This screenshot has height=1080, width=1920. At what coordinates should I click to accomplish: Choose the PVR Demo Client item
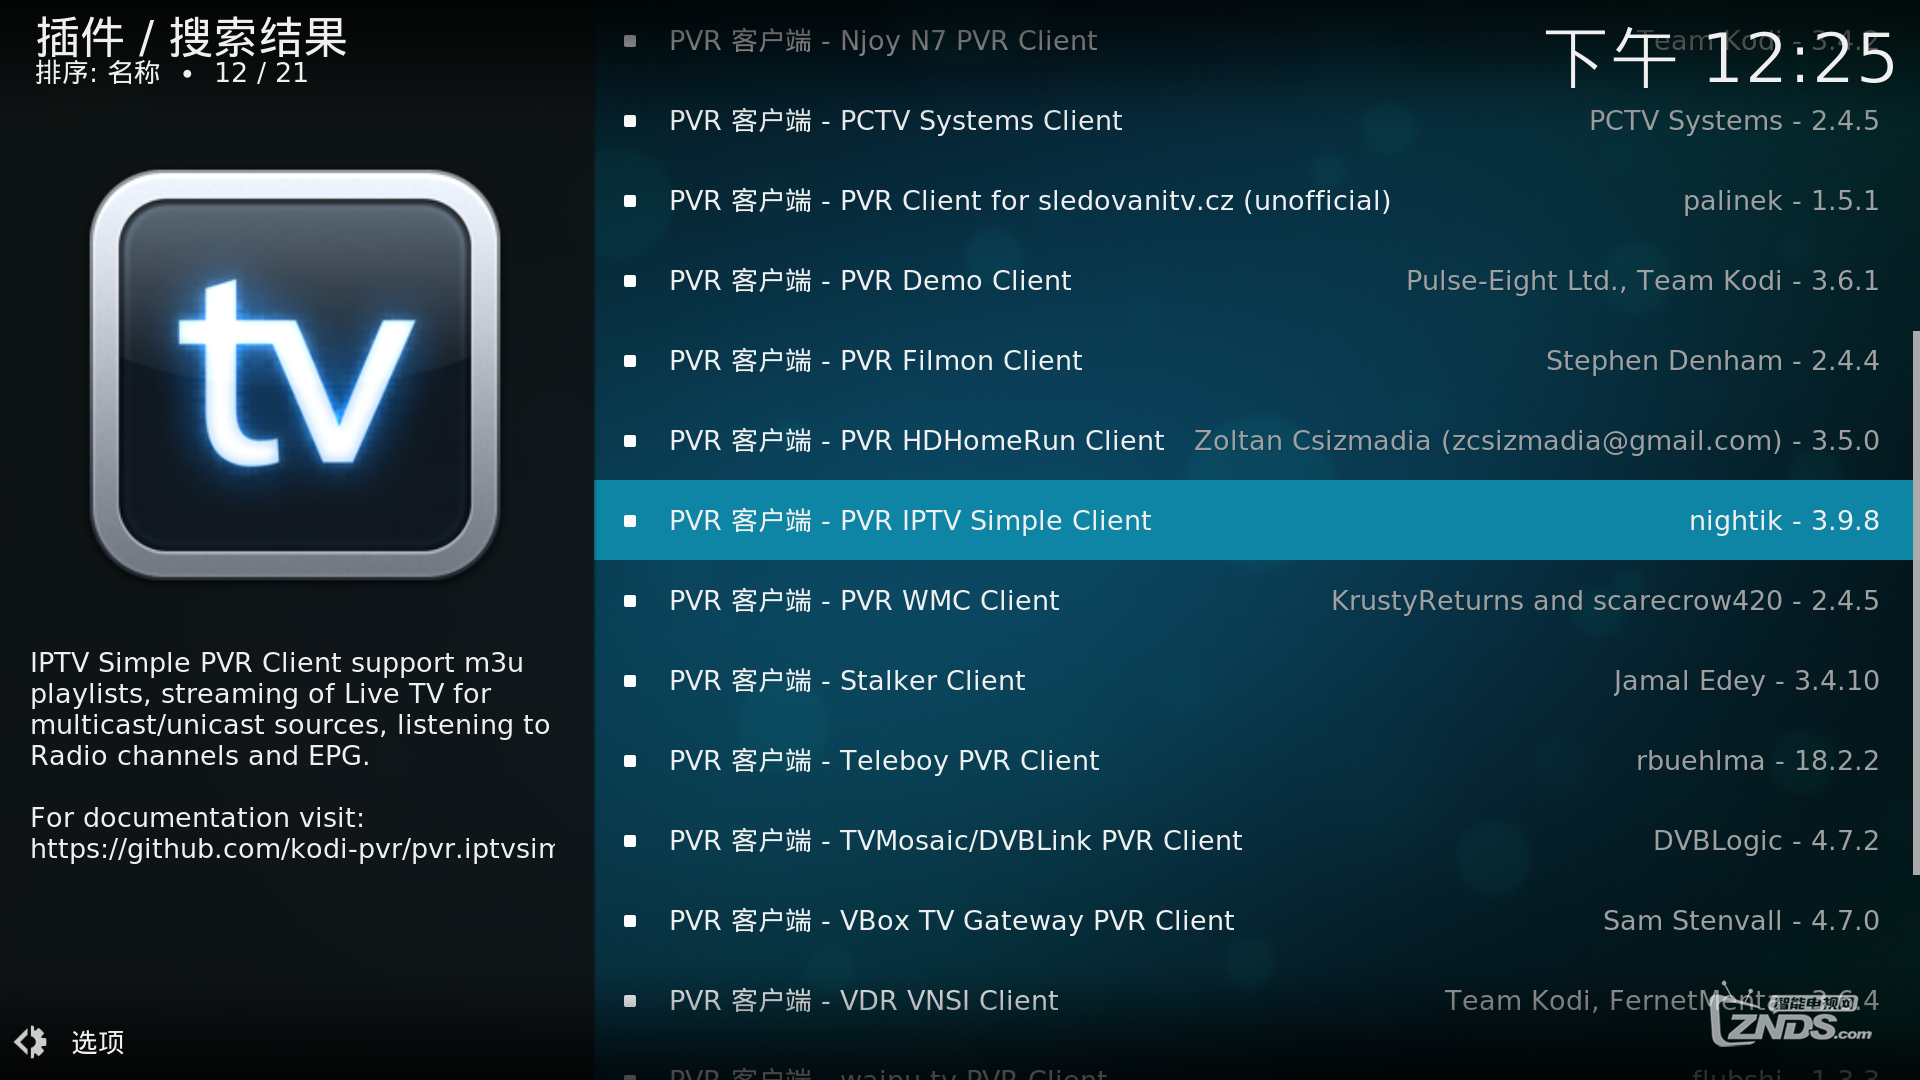coord(1253,280)
